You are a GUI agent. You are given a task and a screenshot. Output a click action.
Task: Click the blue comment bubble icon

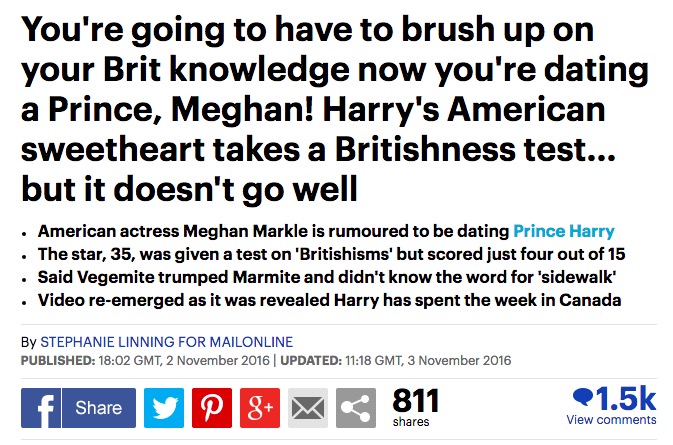tap(583, 397)
